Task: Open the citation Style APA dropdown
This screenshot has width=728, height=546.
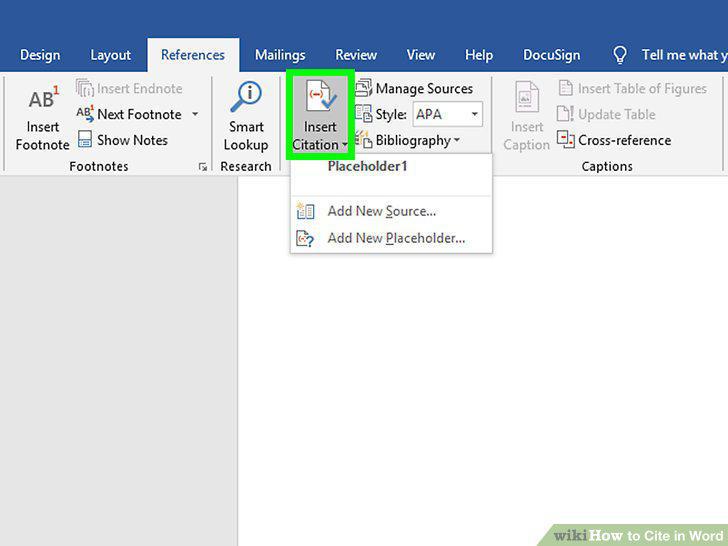Action: click(x=448, y=114)
